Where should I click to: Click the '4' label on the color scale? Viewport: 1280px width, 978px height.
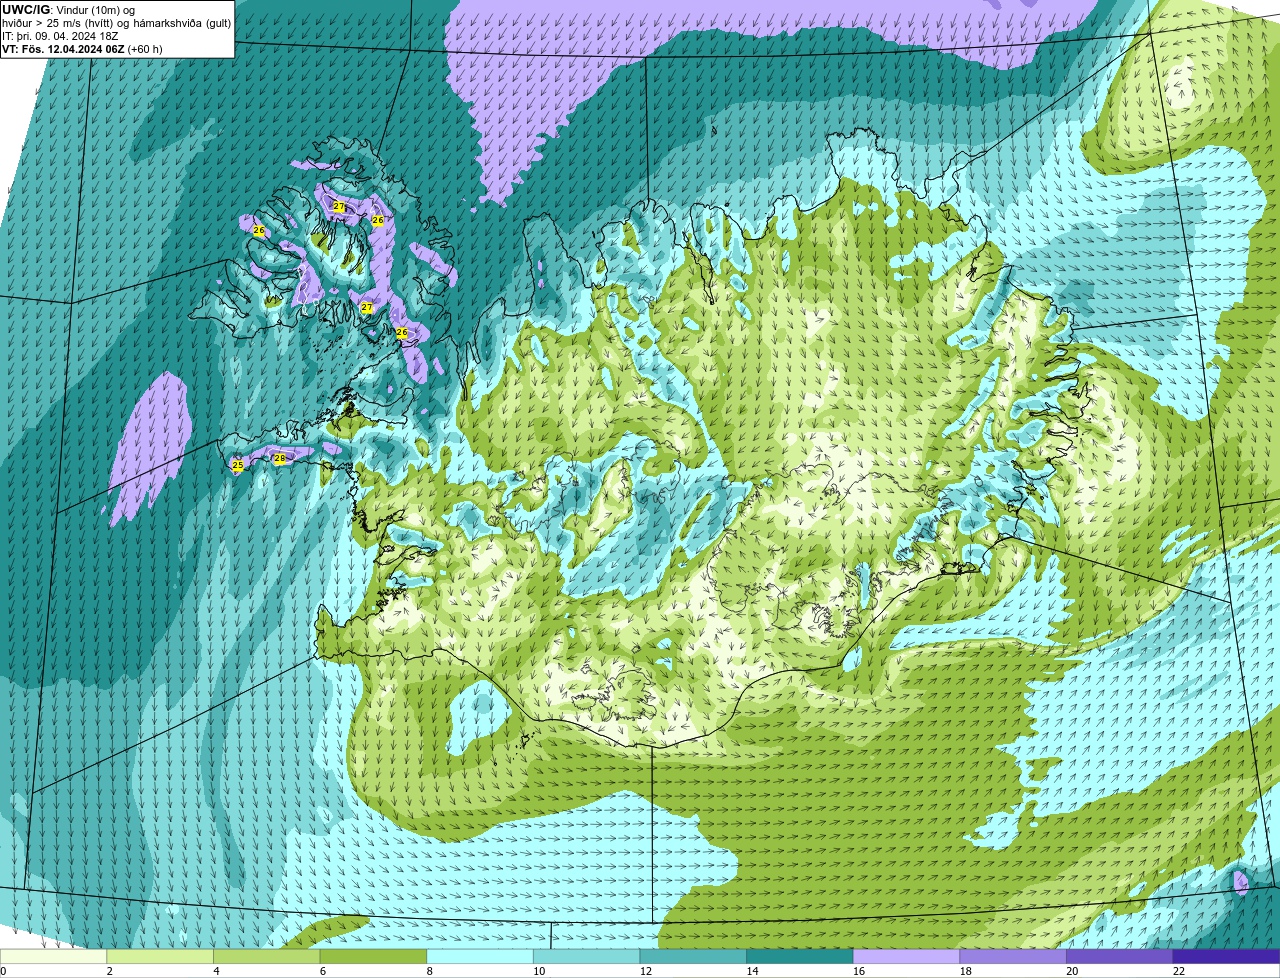point(217,971)
